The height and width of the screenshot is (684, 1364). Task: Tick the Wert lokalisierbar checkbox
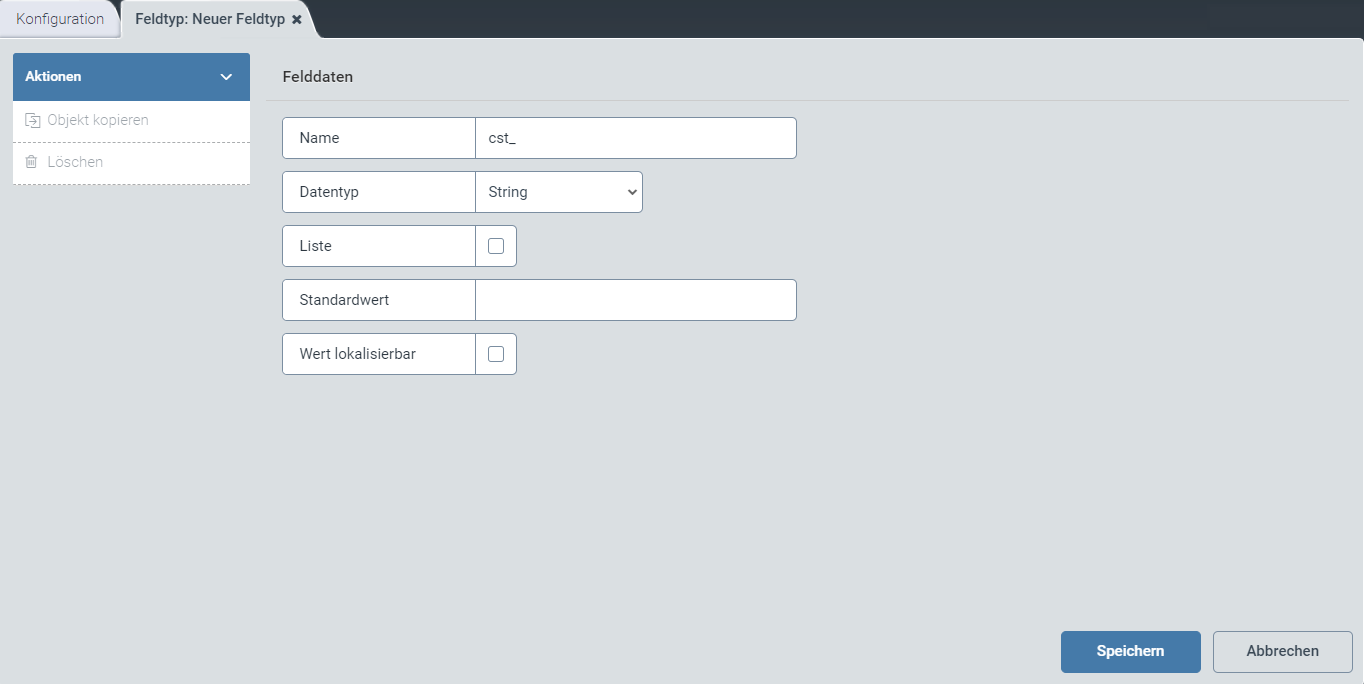coord(496,354)
